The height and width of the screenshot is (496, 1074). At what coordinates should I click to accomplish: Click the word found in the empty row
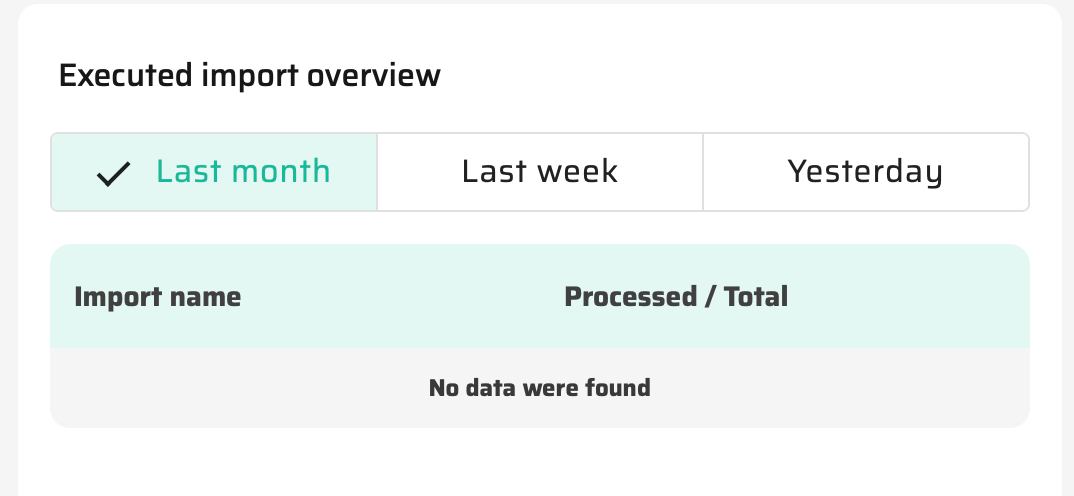(x=618, y=387)
